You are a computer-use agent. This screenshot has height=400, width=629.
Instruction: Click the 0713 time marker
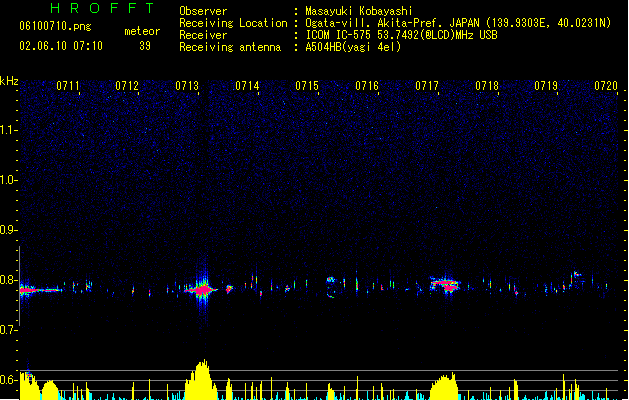pyautogui.click(x=187, y=86)
